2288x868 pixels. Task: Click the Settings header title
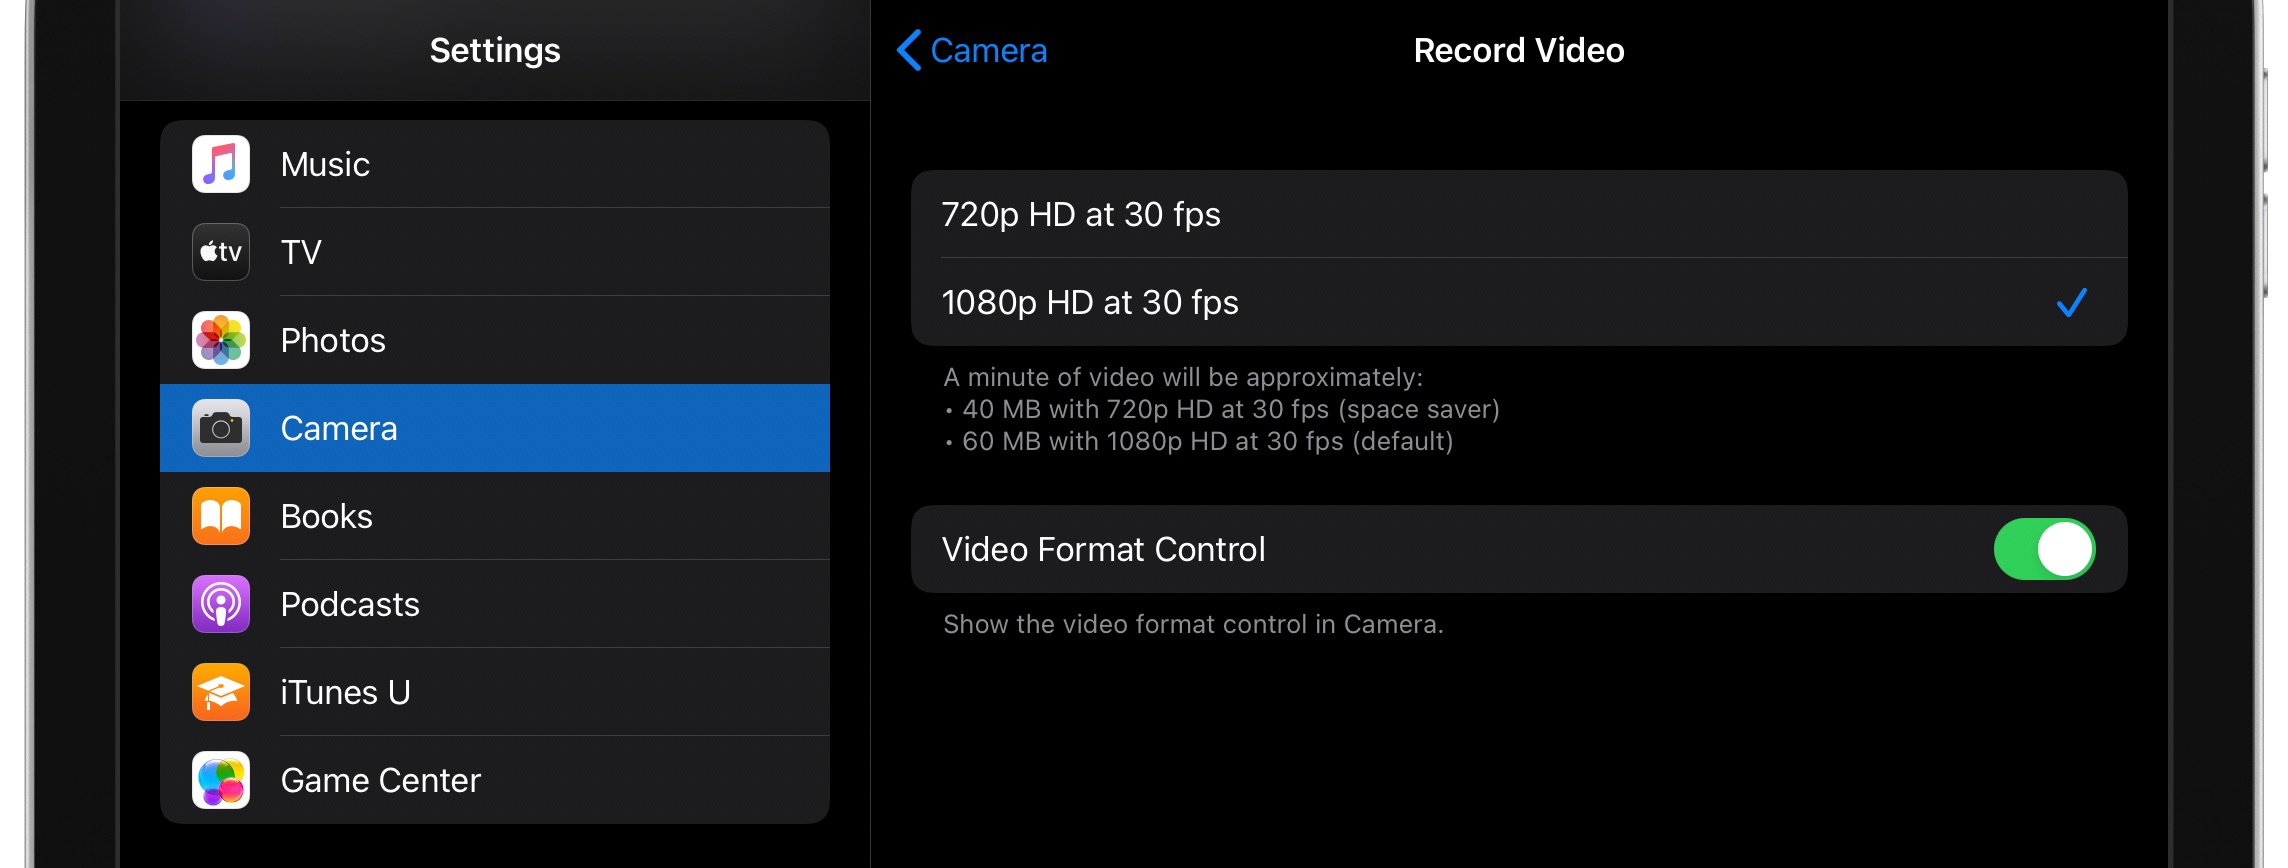(495, 50)
